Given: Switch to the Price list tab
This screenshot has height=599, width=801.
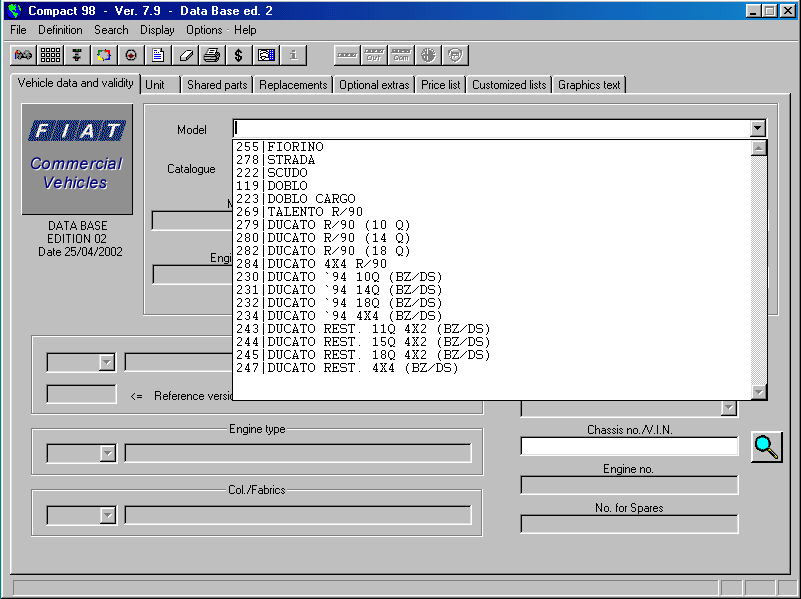Looking at the screenshot, I should tap(440, 85).
